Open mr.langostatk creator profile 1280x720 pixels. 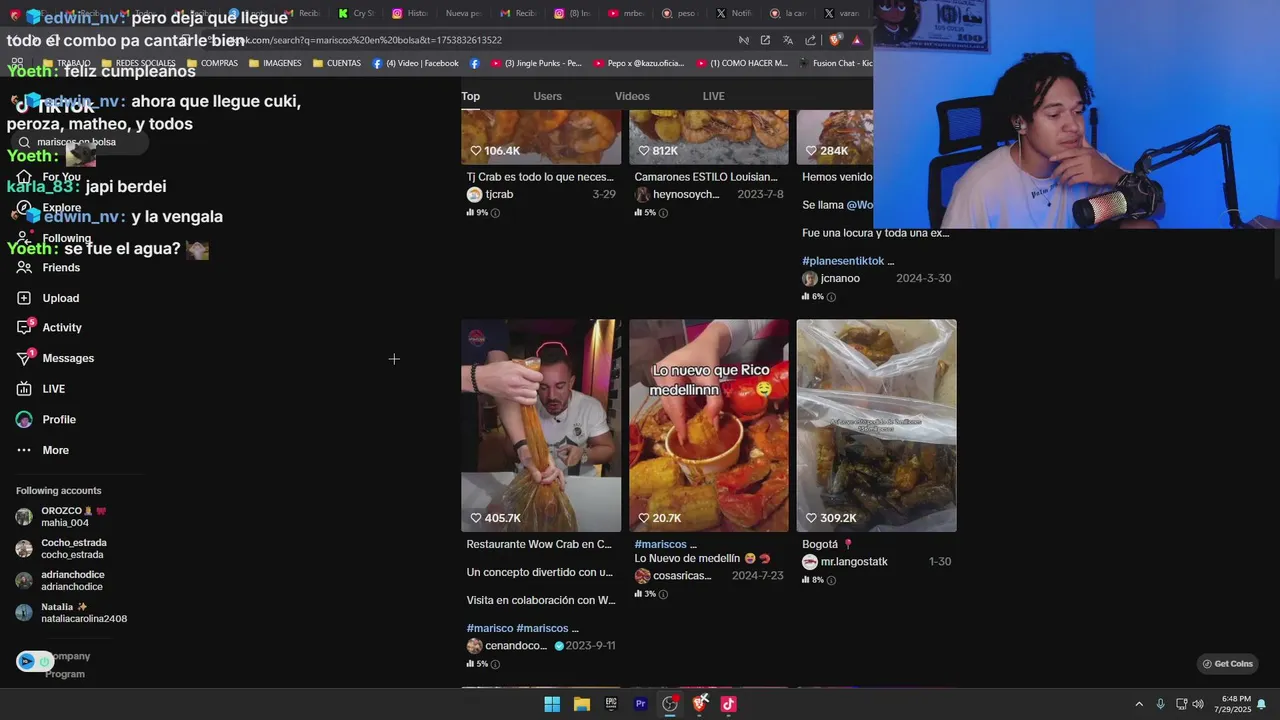[x=845, y=562]
